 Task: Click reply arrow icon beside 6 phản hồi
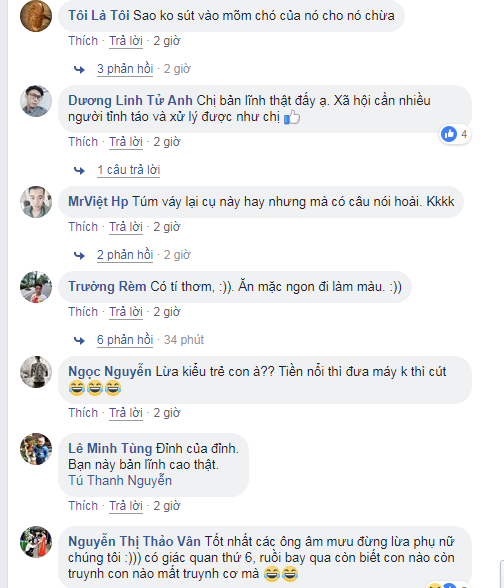tap(79, 340)
